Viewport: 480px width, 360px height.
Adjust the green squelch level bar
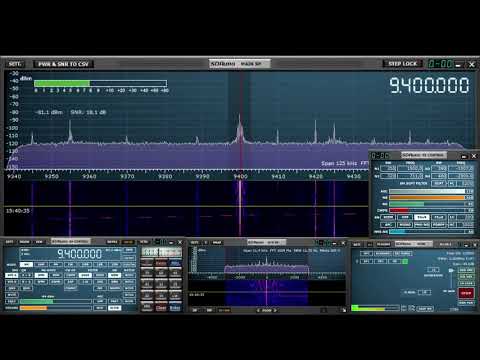pyautogui.click(x=56, y=301)
